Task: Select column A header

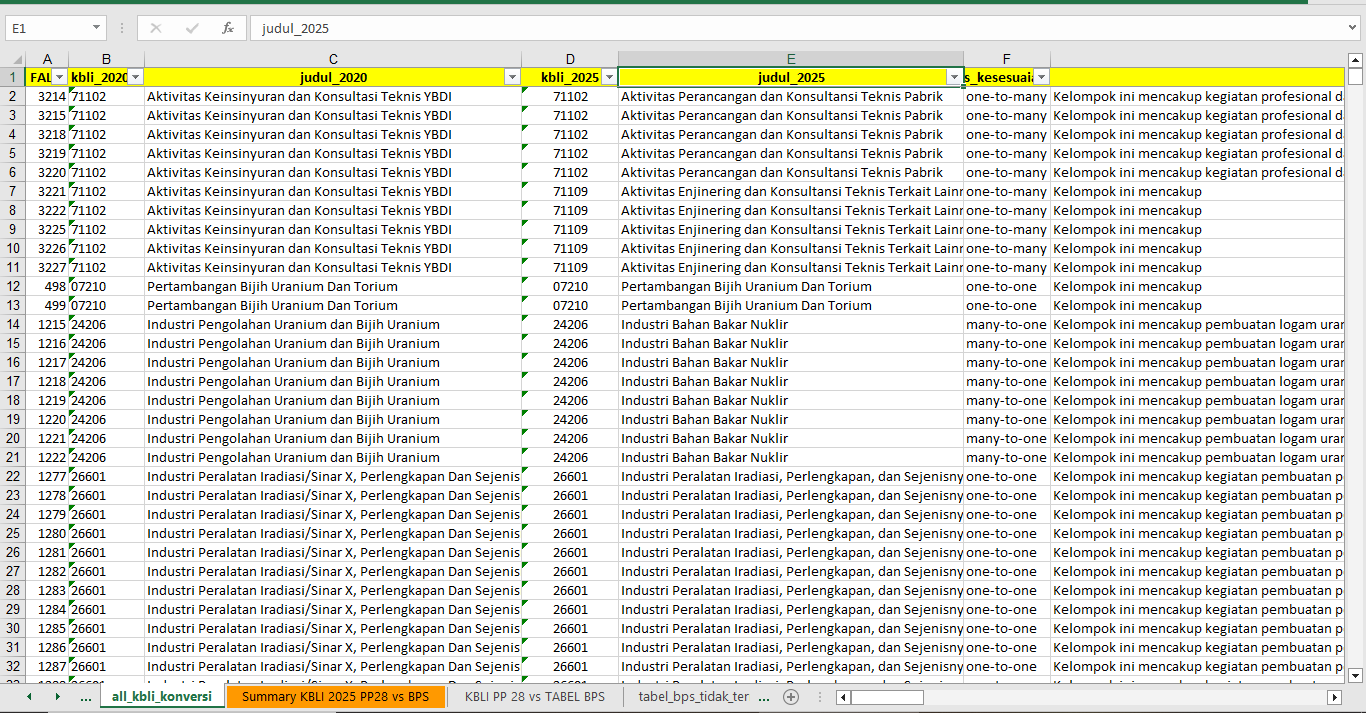Action: [47, 59]
